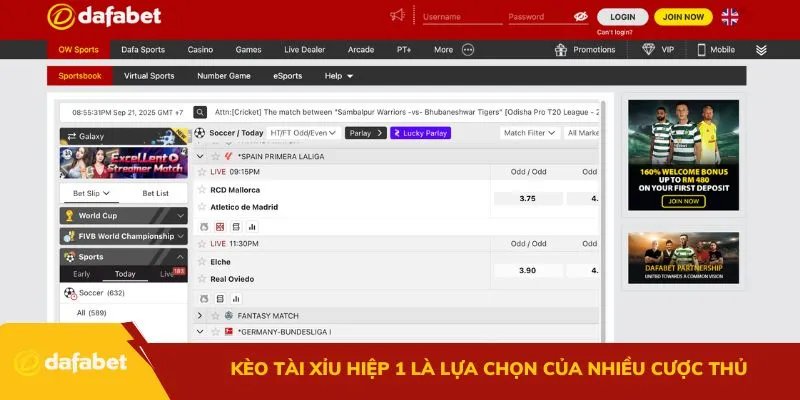Favorite the RCD Mallorca star
Viewport: 800px width, 400px height.
(x=201, y=189)
